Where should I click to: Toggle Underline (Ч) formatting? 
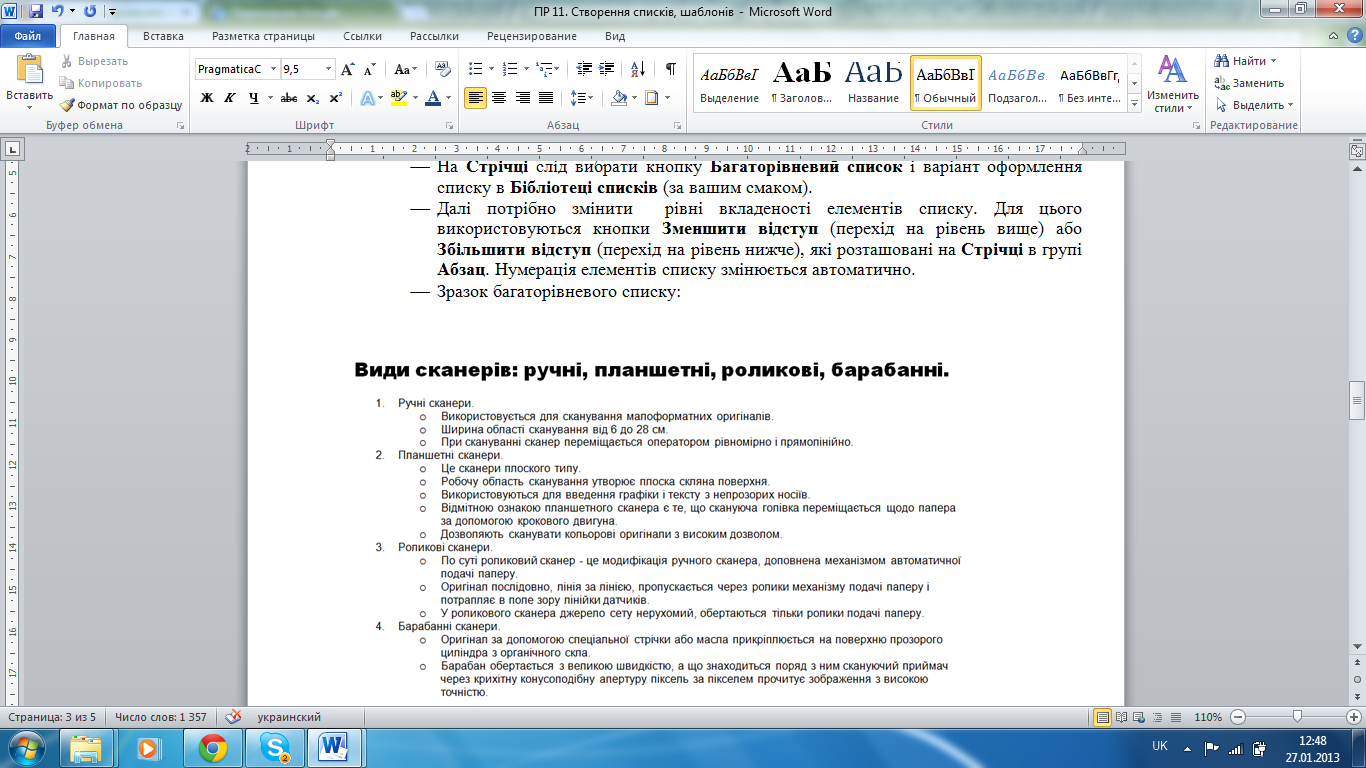coord(253,98)
